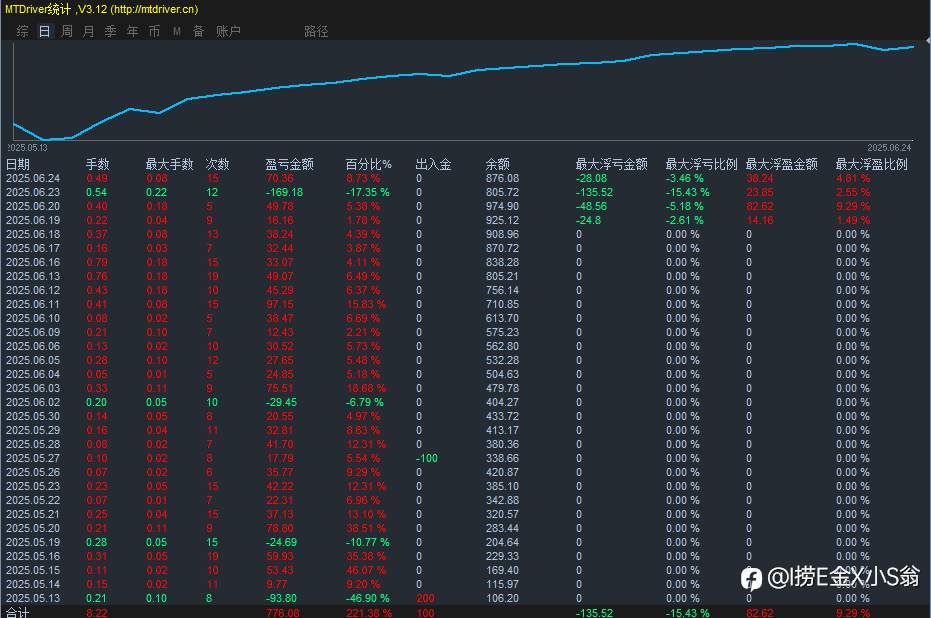Viewport: 931px width, 618px height.
Task: Open the 季 quarterly tab
Action: 110,31
